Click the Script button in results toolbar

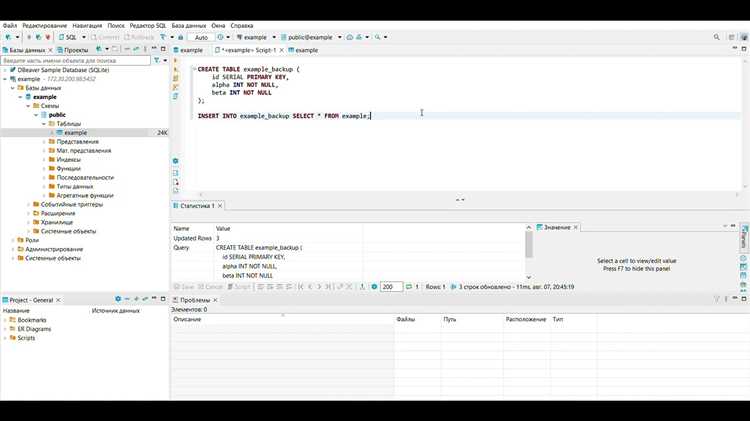239,287
